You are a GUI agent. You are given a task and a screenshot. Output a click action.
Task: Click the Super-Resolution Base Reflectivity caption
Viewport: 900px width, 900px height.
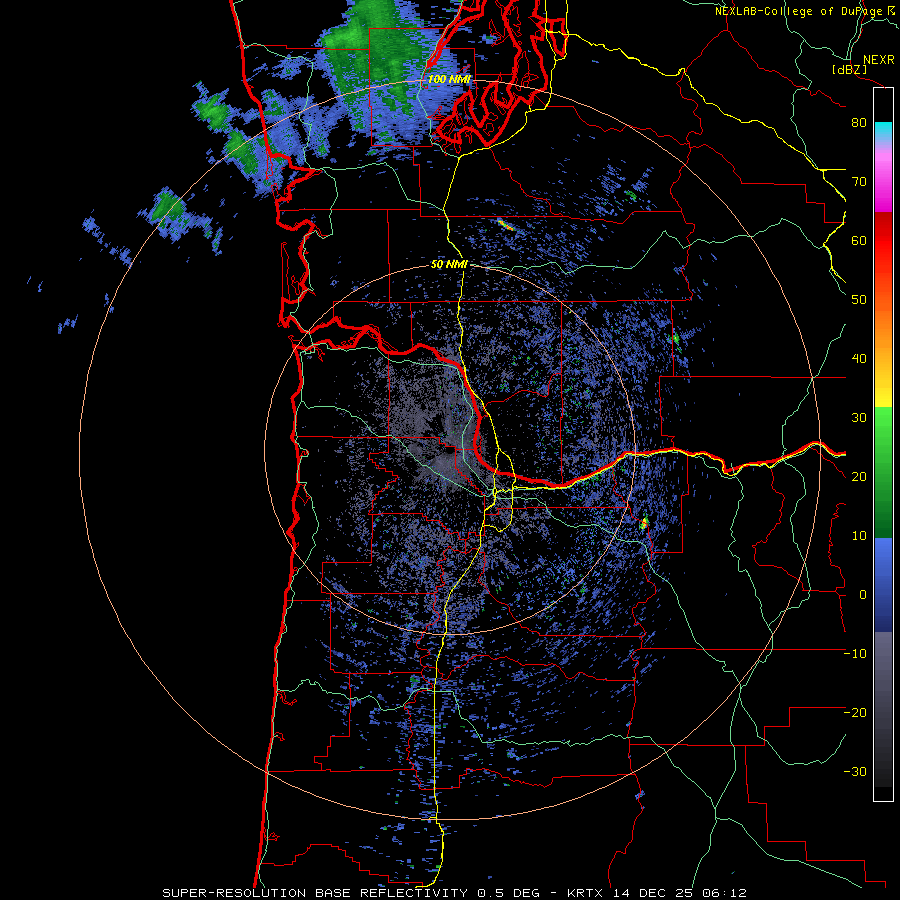455,893
